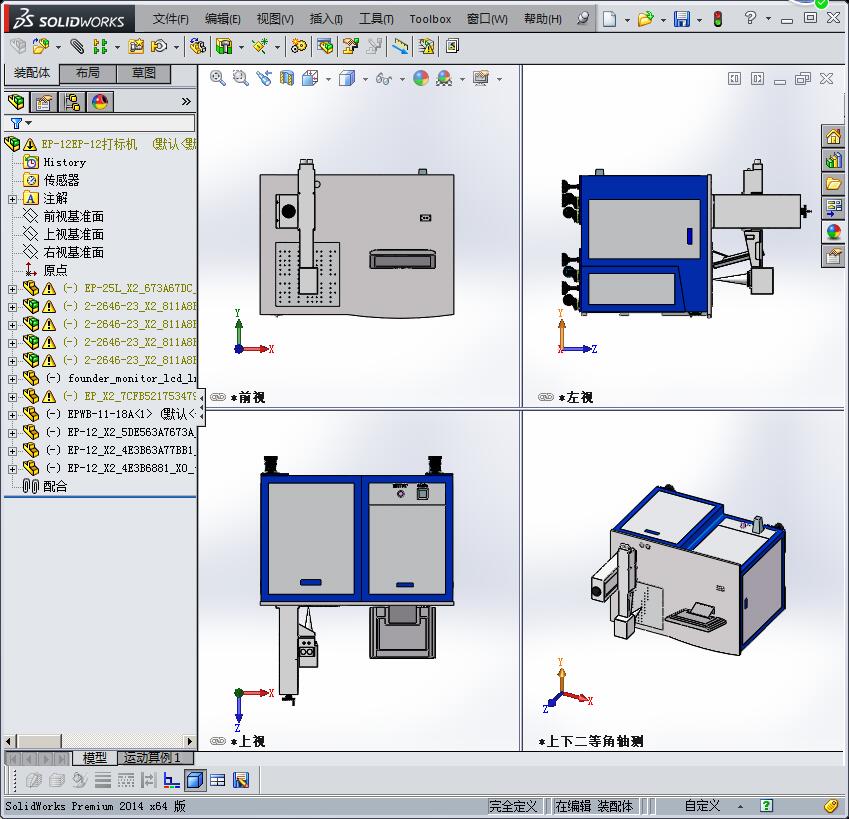The image size is (849, 819).
Task: Expand the 注解 annotations tree node
Action: click(12, 199)
